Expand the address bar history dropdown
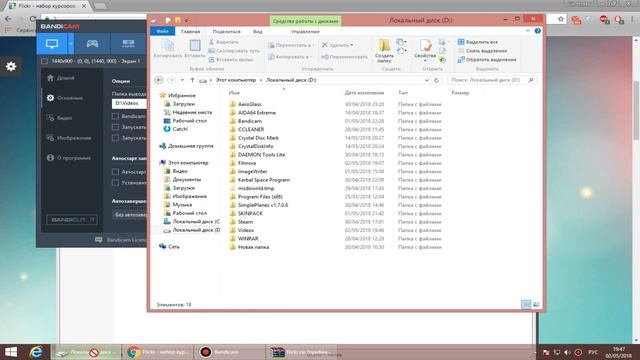This screenshot has width=640, height=360. 427,80
